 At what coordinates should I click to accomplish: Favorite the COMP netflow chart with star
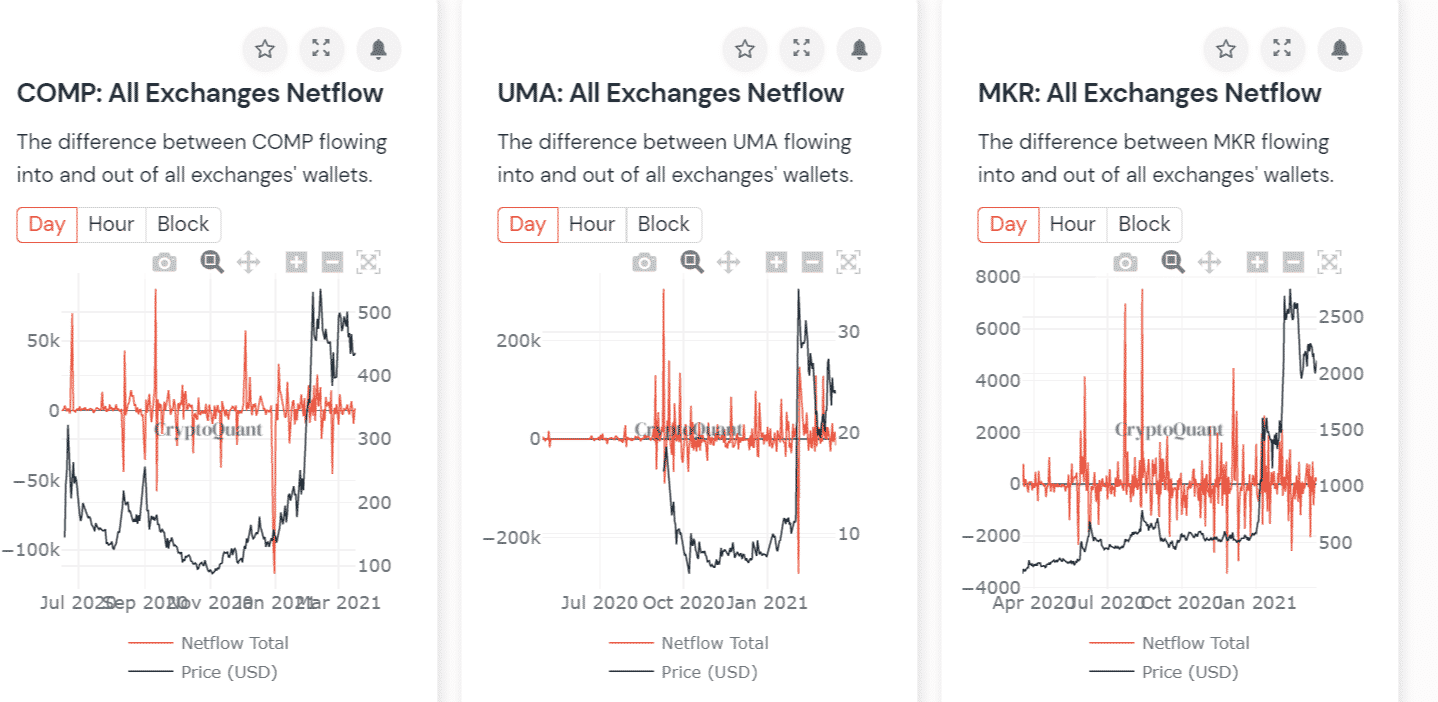tap(265, 49)
